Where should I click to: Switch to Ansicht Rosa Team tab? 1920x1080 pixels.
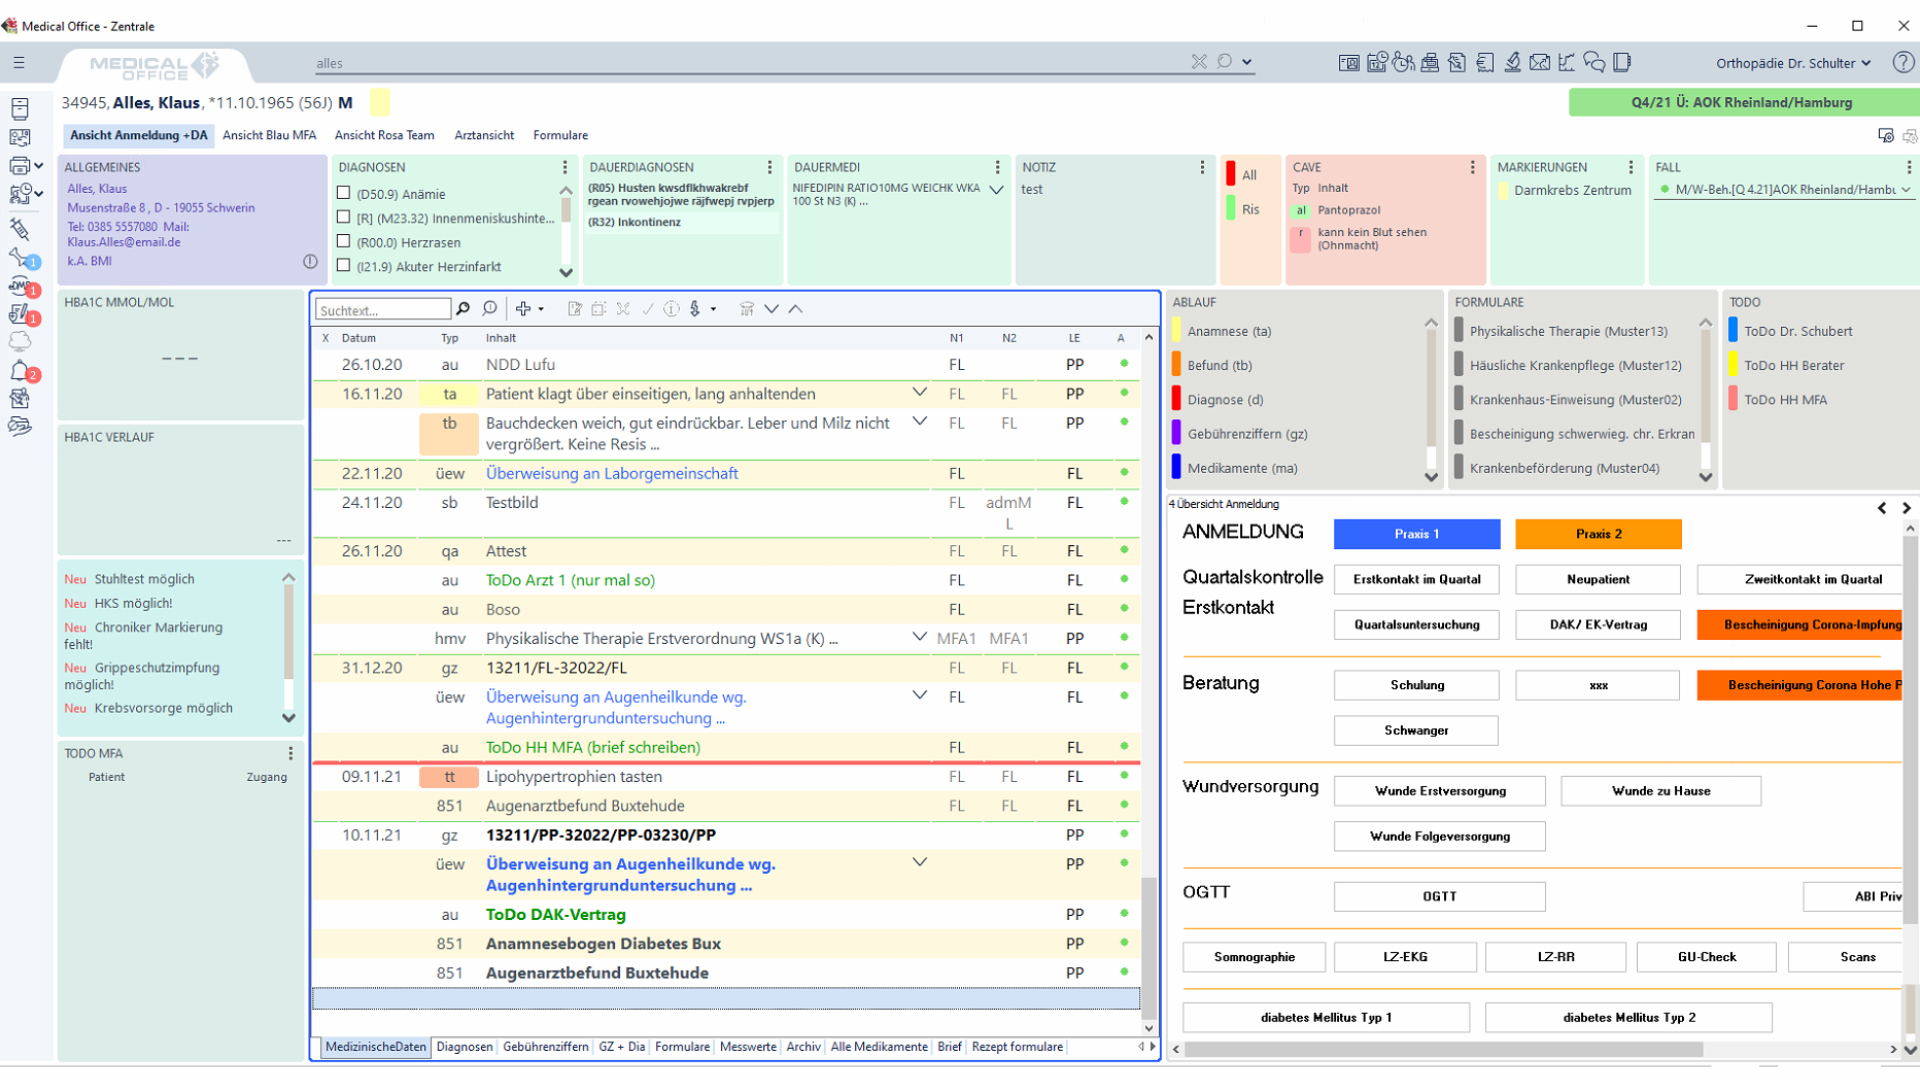pyautogui.click(x=384, y=135)
